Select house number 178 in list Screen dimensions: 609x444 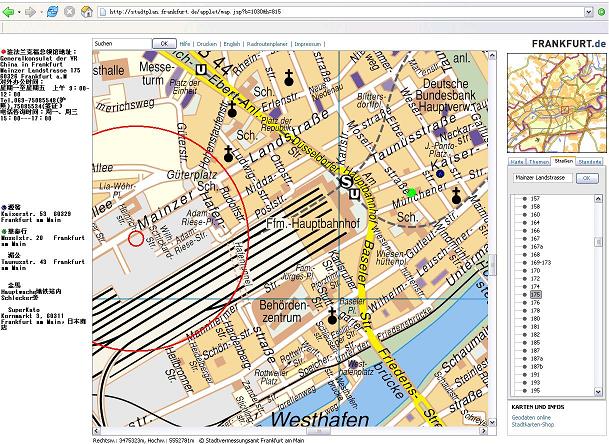[x=535, y=310]
